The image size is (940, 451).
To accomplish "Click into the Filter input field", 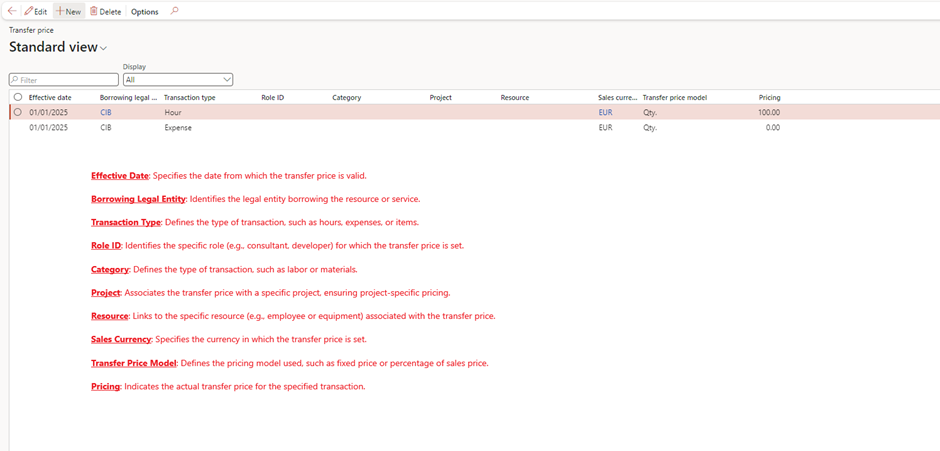I will pos(64,80).
